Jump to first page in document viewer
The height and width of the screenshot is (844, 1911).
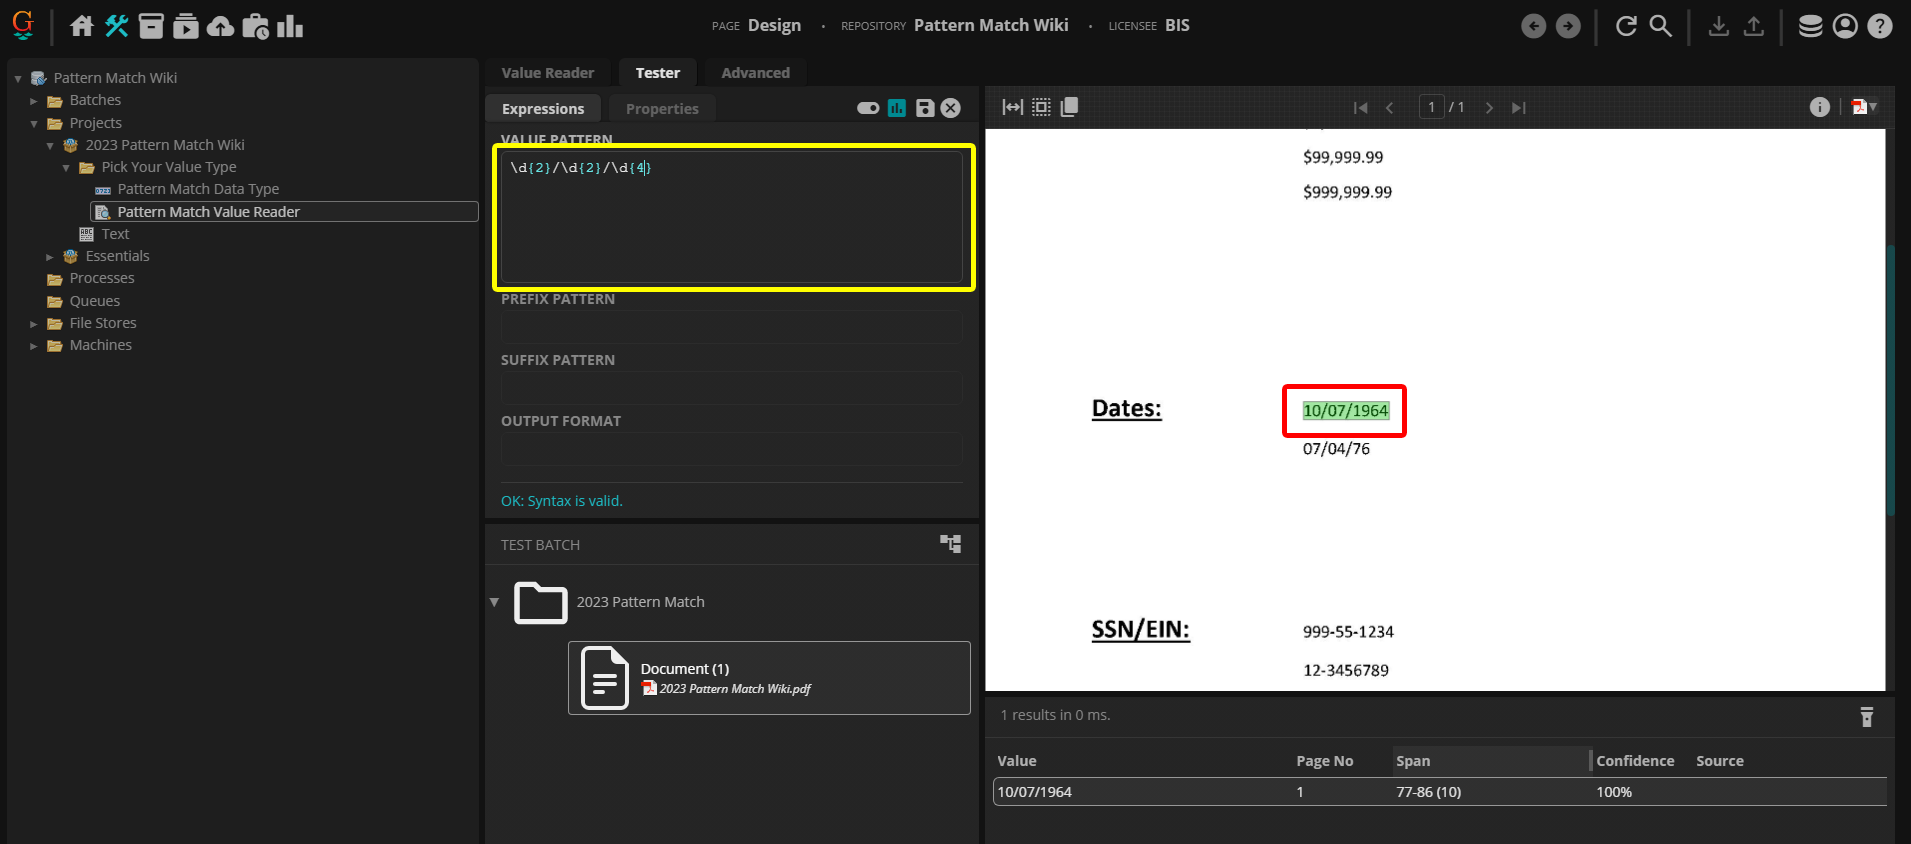click(1360, 108)
